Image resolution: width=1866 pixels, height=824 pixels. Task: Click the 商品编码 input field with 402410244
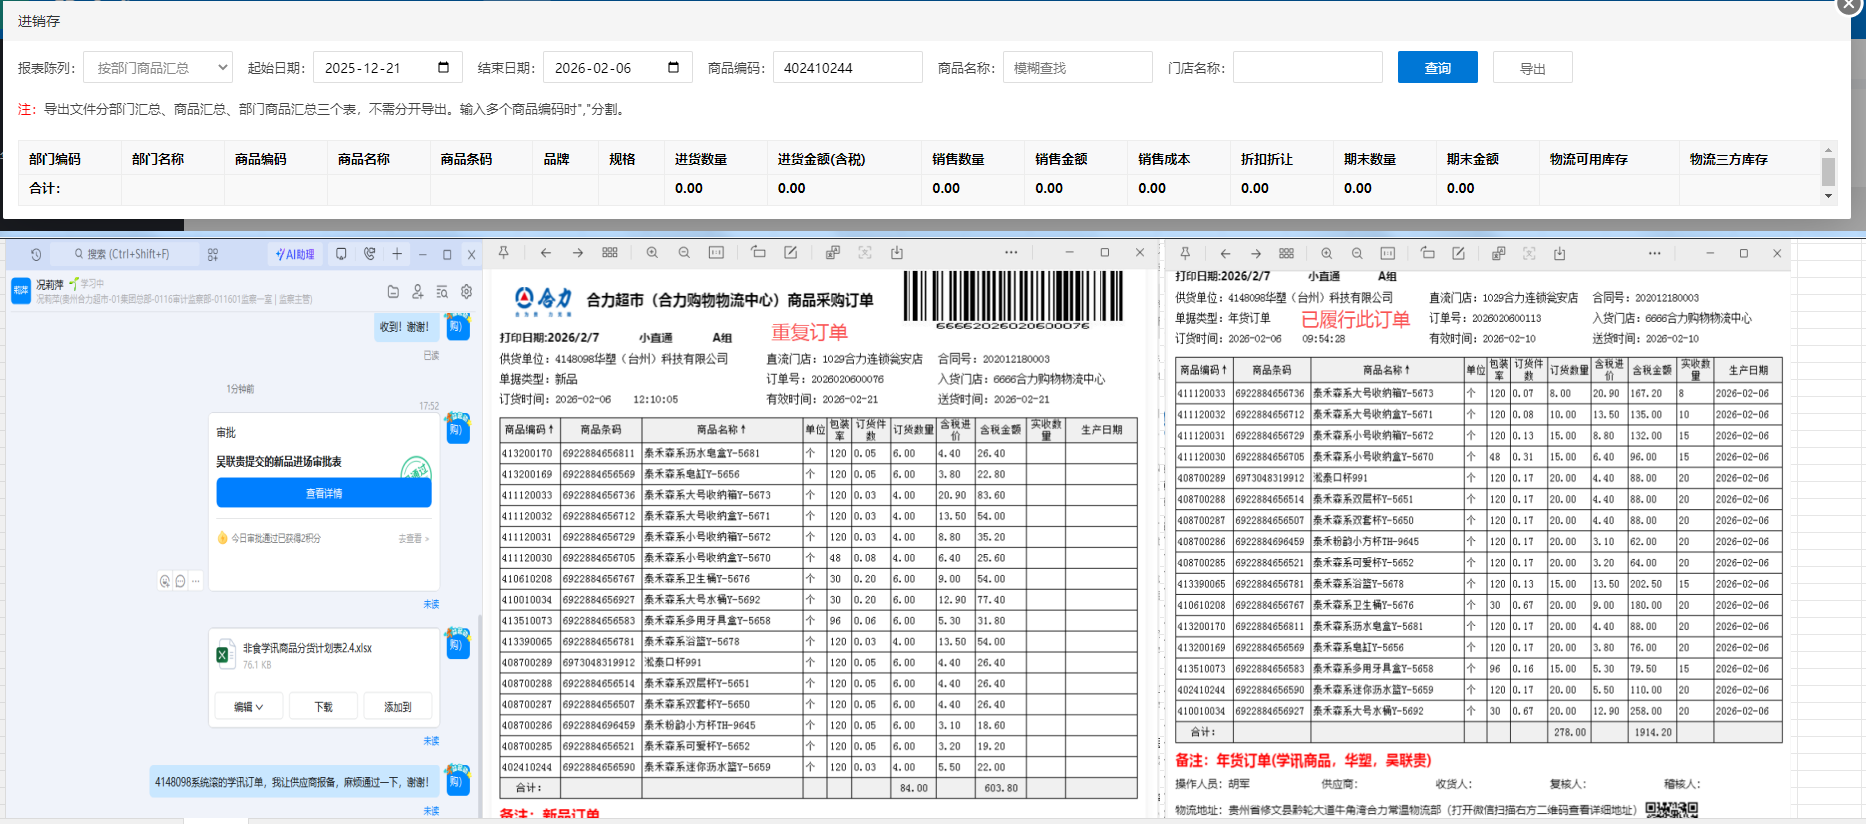coord(846,68)
